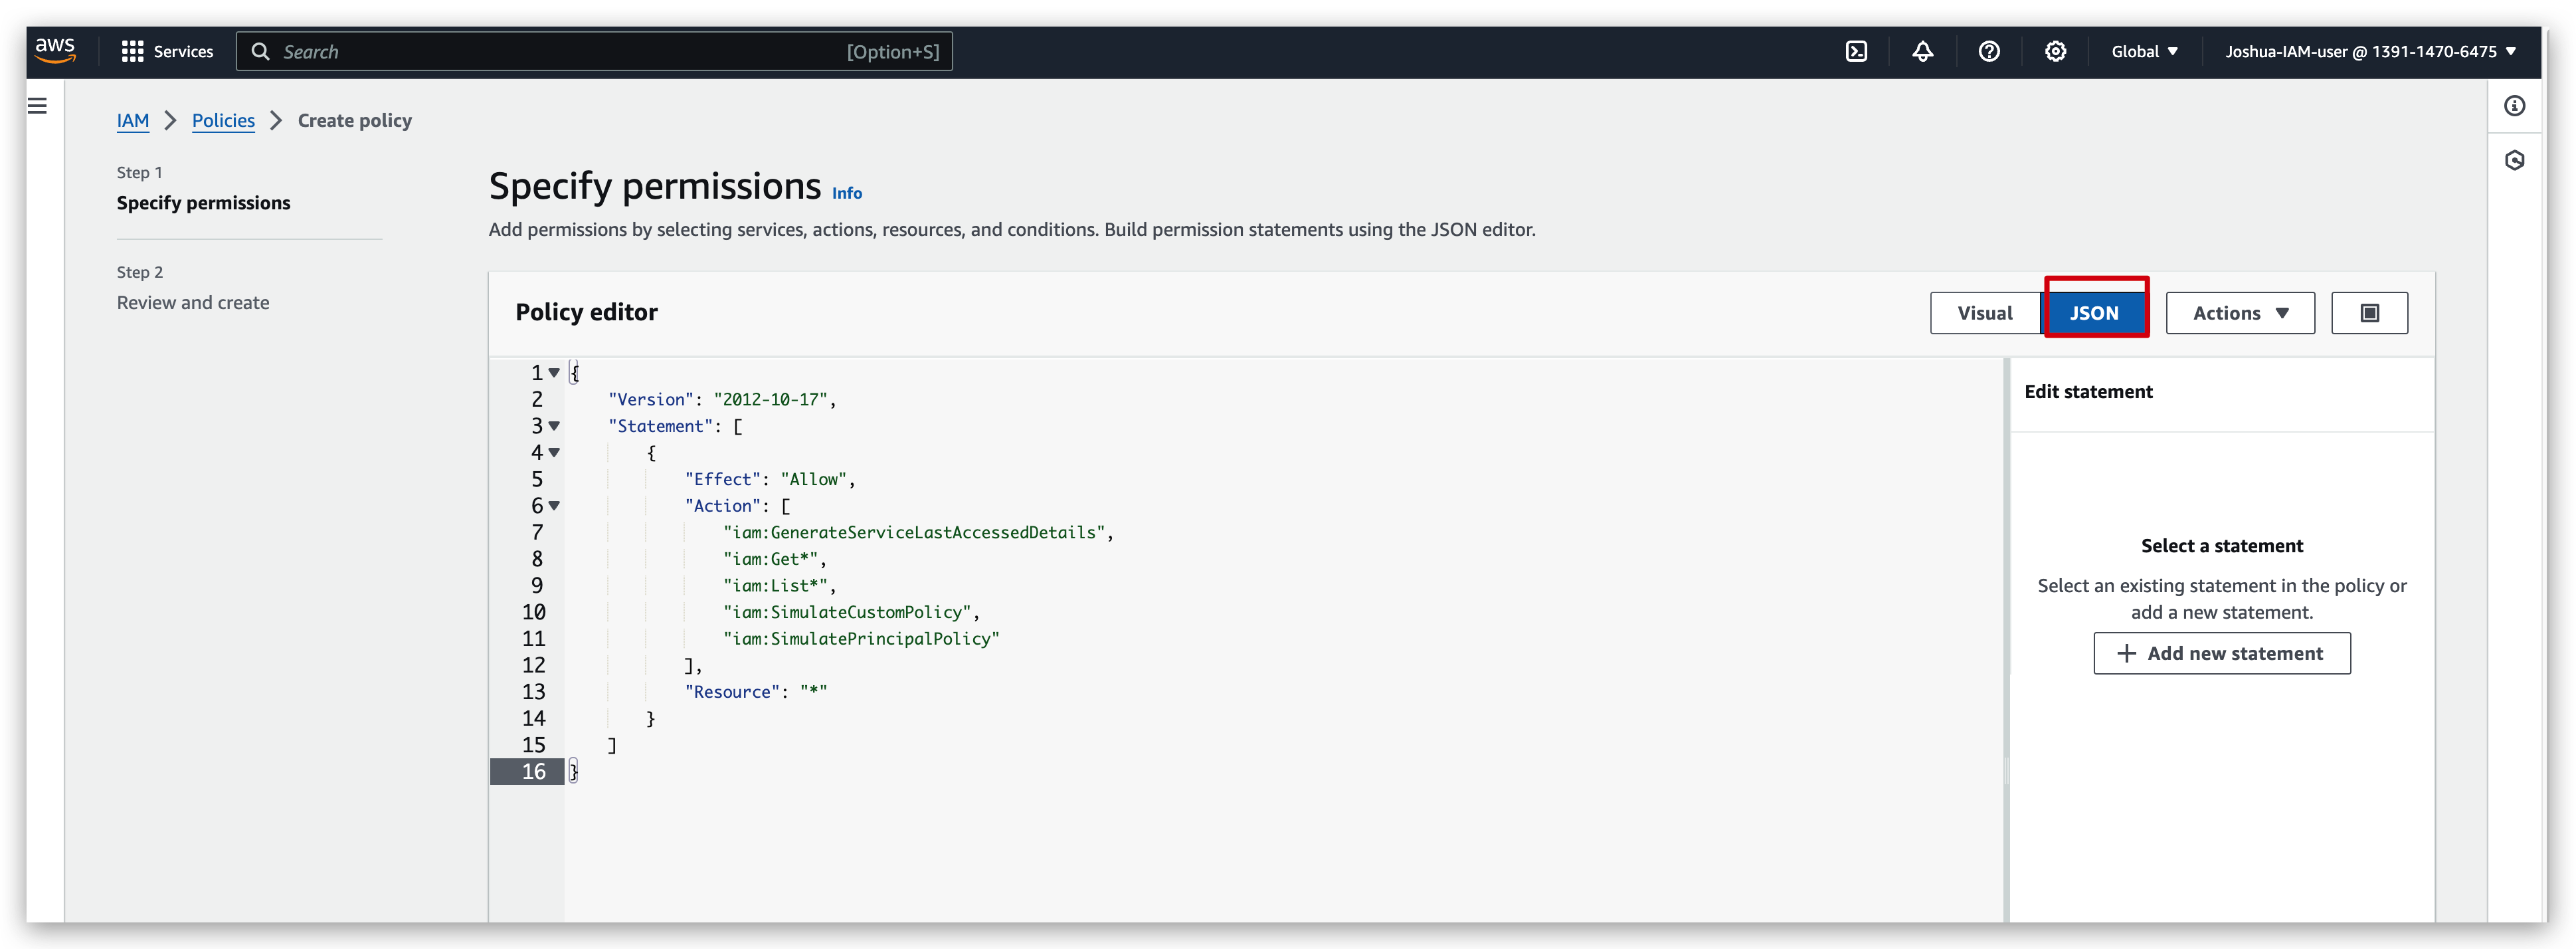Navigate to the Policies breadcrumb link
The width and height of the screenshot is (2576, 949).
pos(223,120)
